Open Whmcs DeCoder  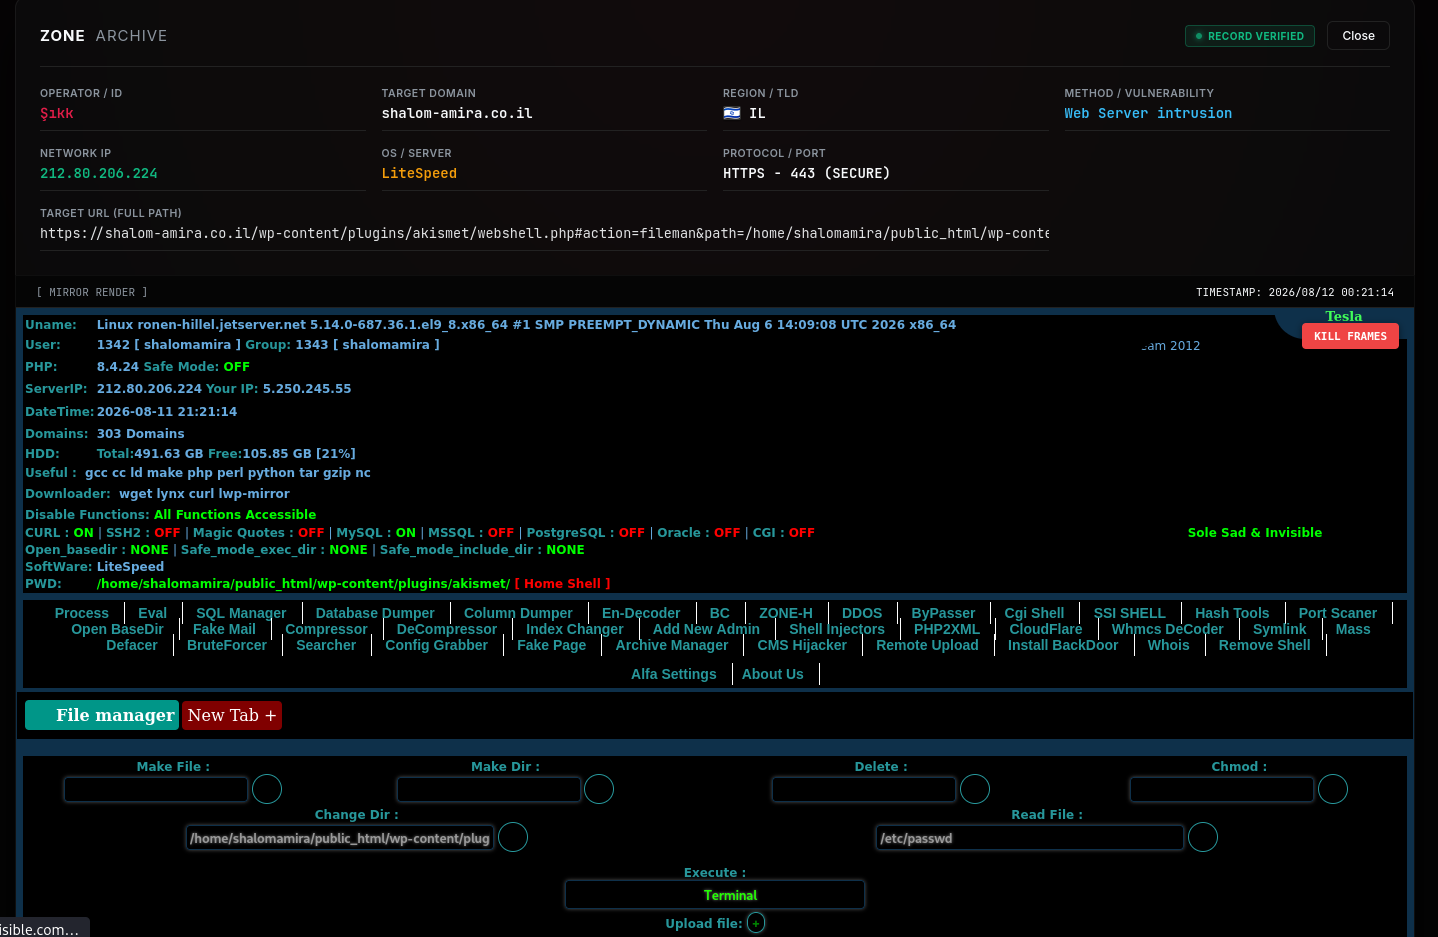(x=1168, y=629)
